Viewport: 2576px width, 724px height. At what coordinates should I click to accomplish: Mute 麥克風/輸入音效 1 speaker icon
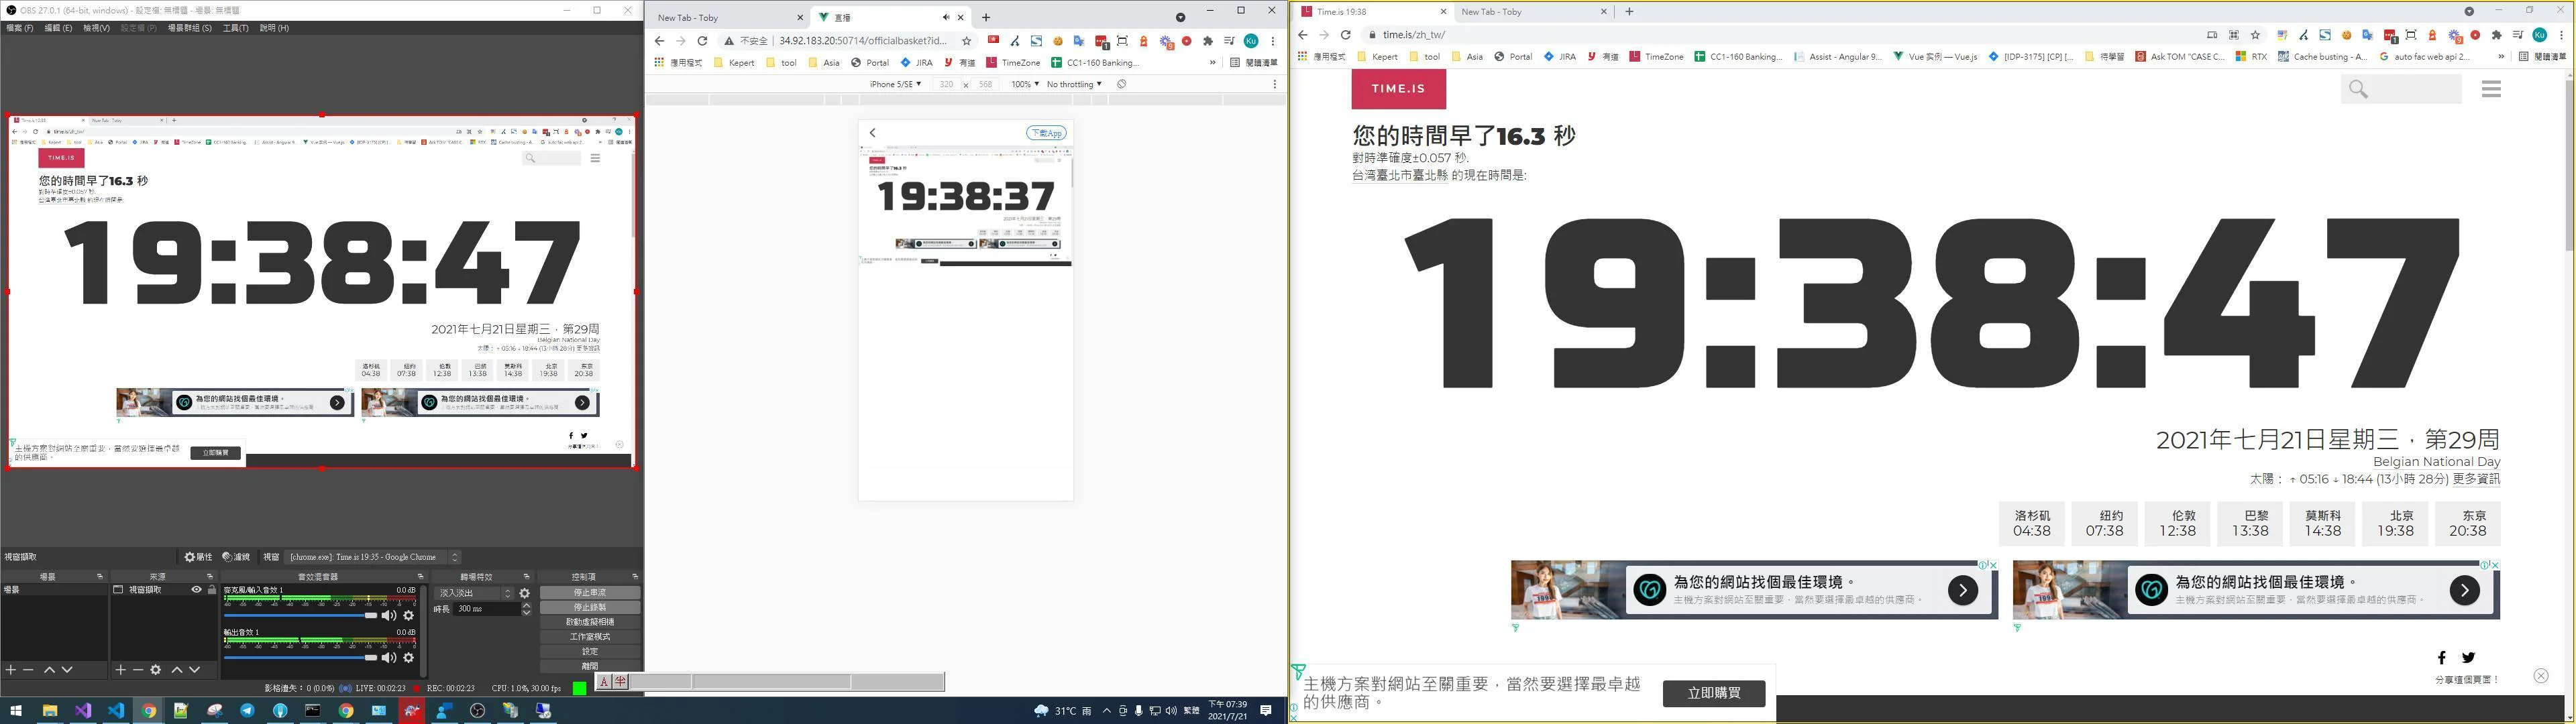pyautogui.click(x=389, y=616)
